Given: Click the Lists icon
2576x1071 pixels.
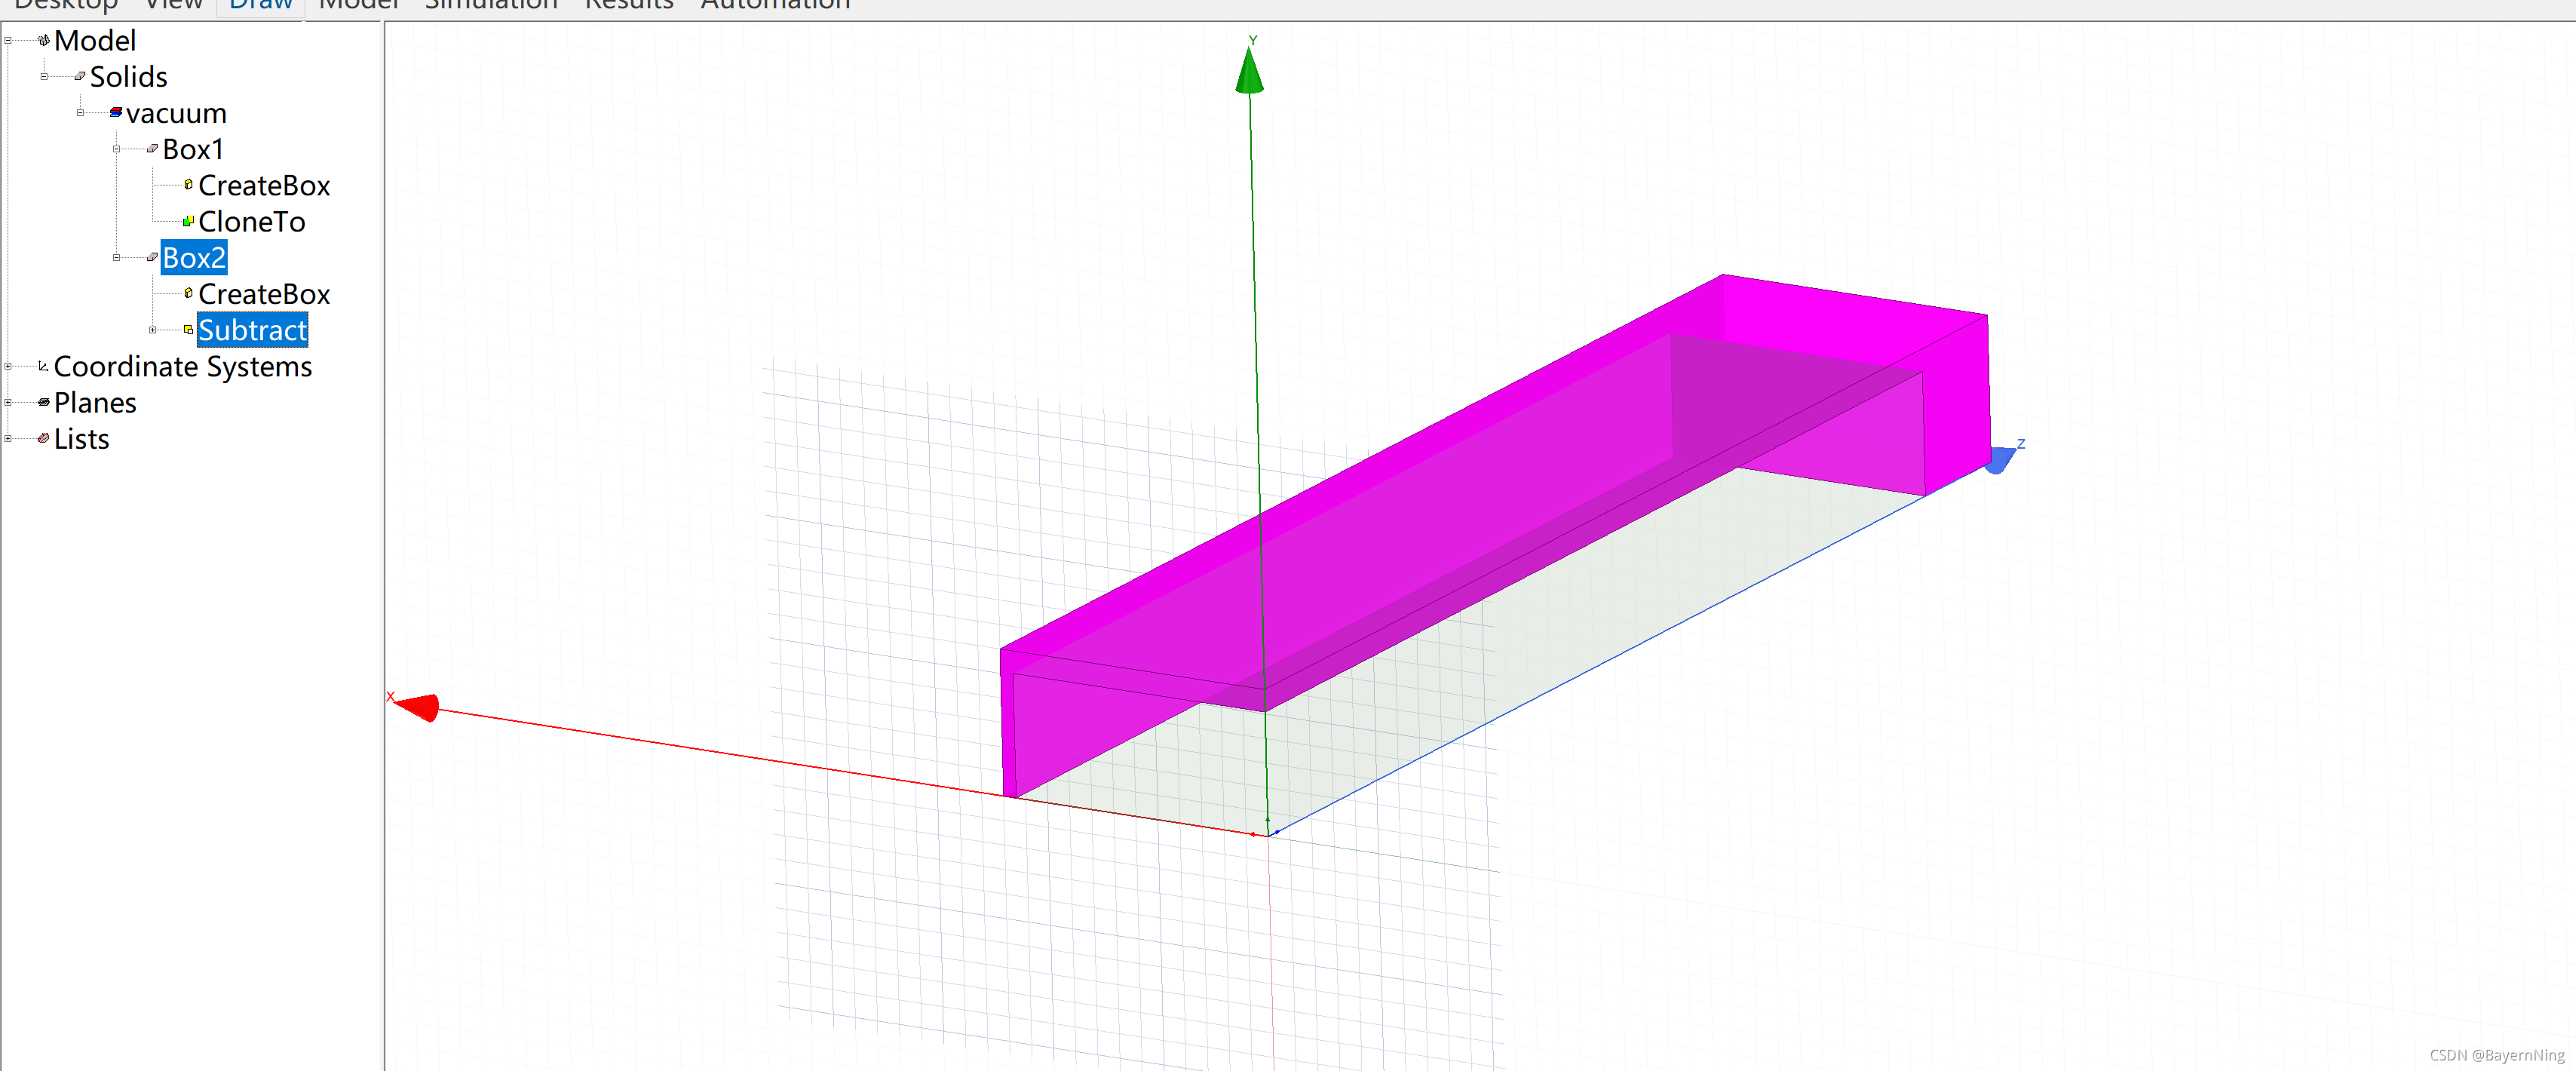Looking at the screenshot, I should pos(43,438).
